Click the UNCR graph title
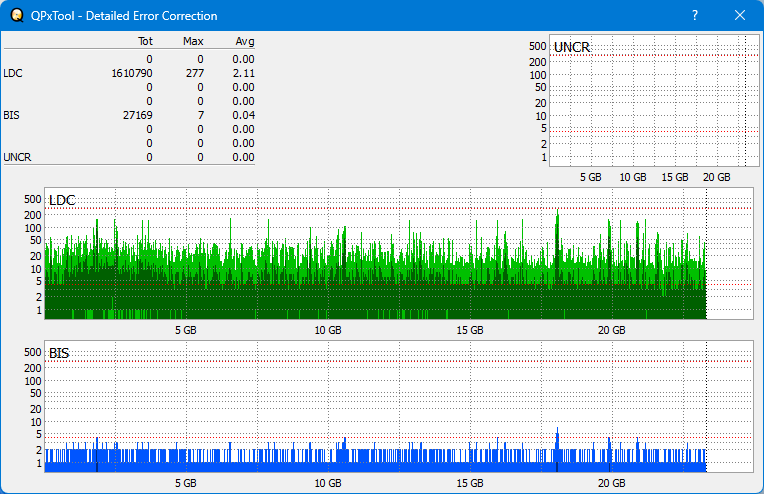The height and width of the screenshot is (494, 764). pos(572,47)
